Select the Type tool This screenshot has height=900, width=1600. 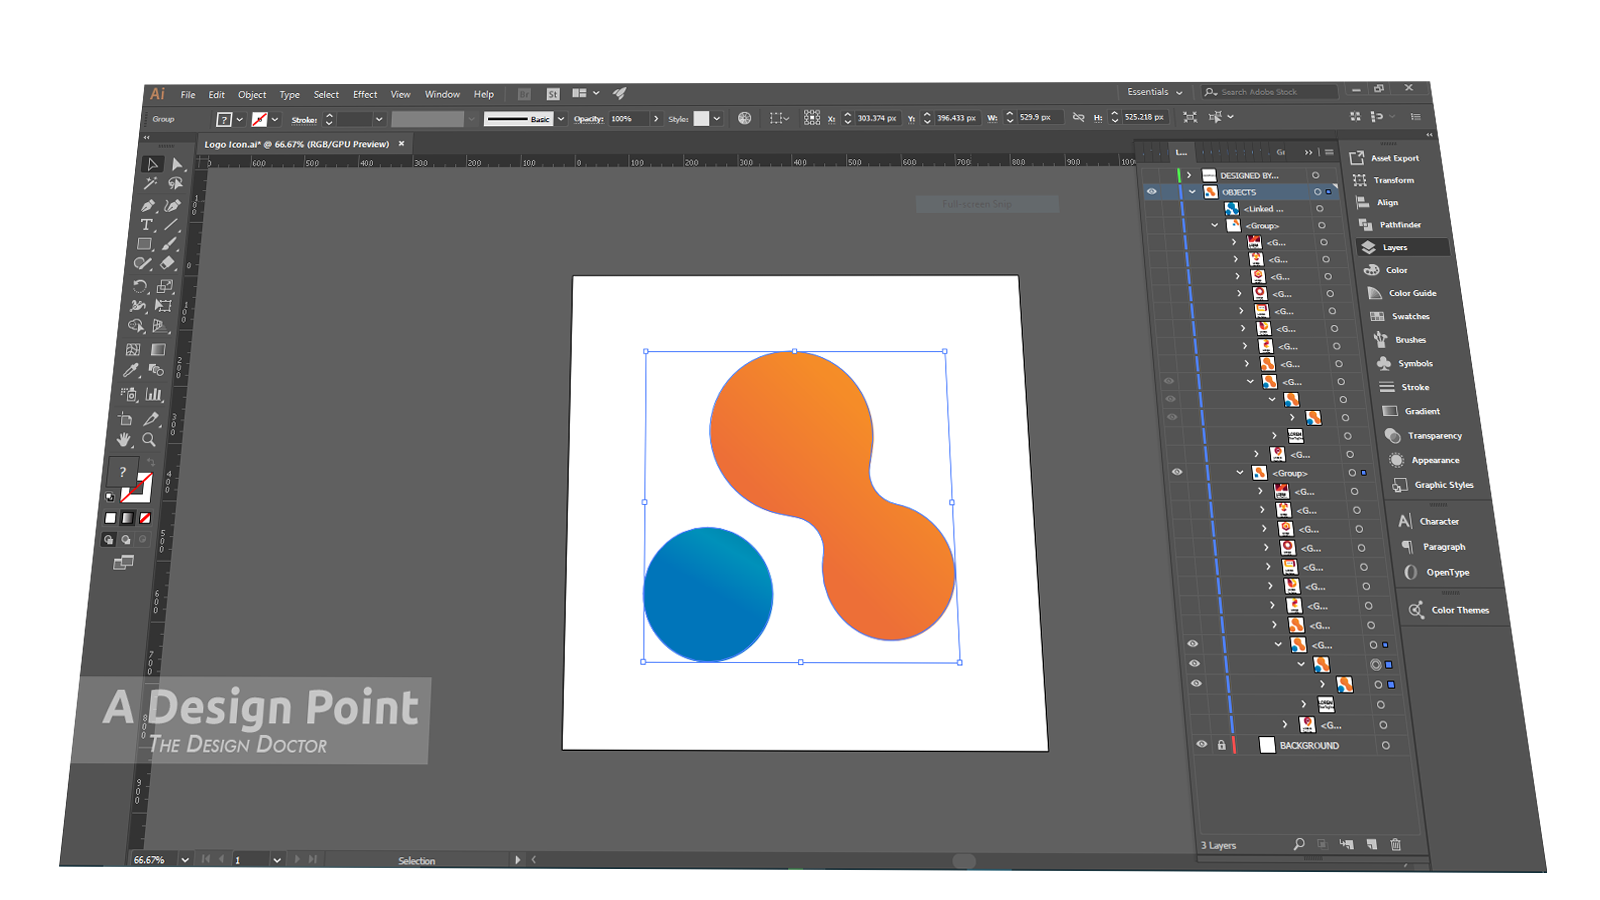click(146, 225)
